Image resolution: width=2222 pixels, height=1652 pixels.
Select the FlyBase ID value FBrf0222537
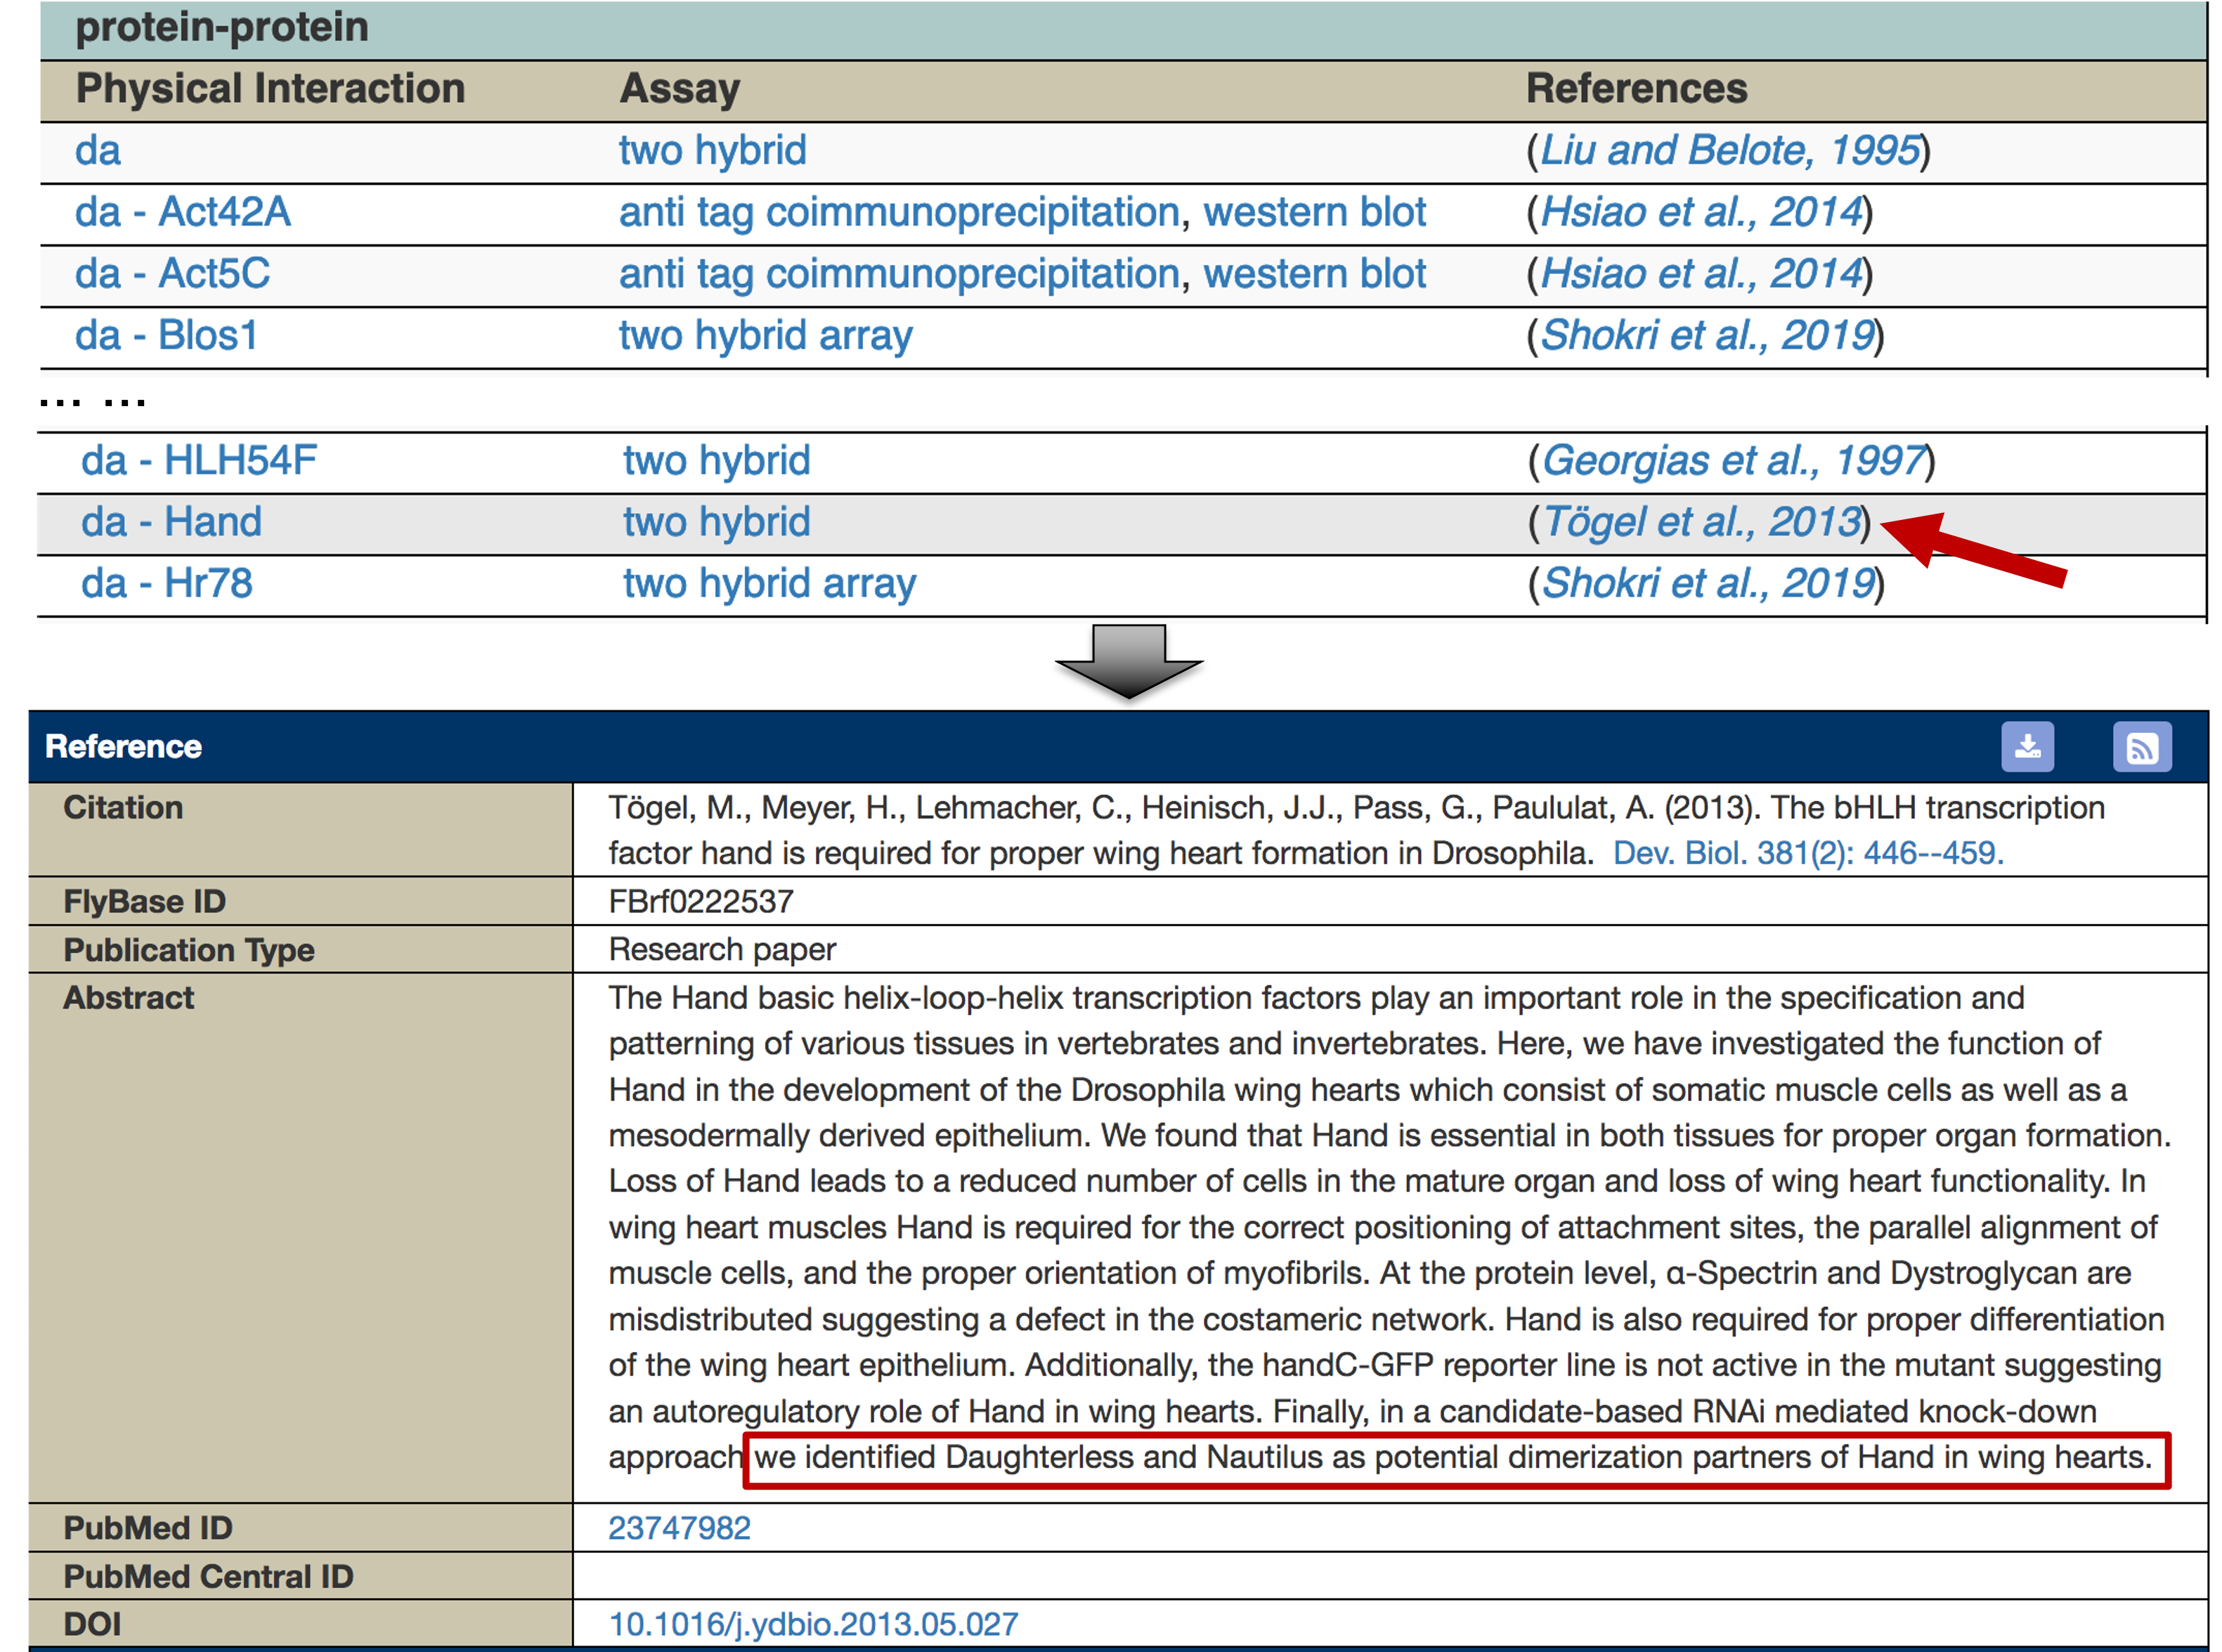pyautogui.click(x=701, y=902)
